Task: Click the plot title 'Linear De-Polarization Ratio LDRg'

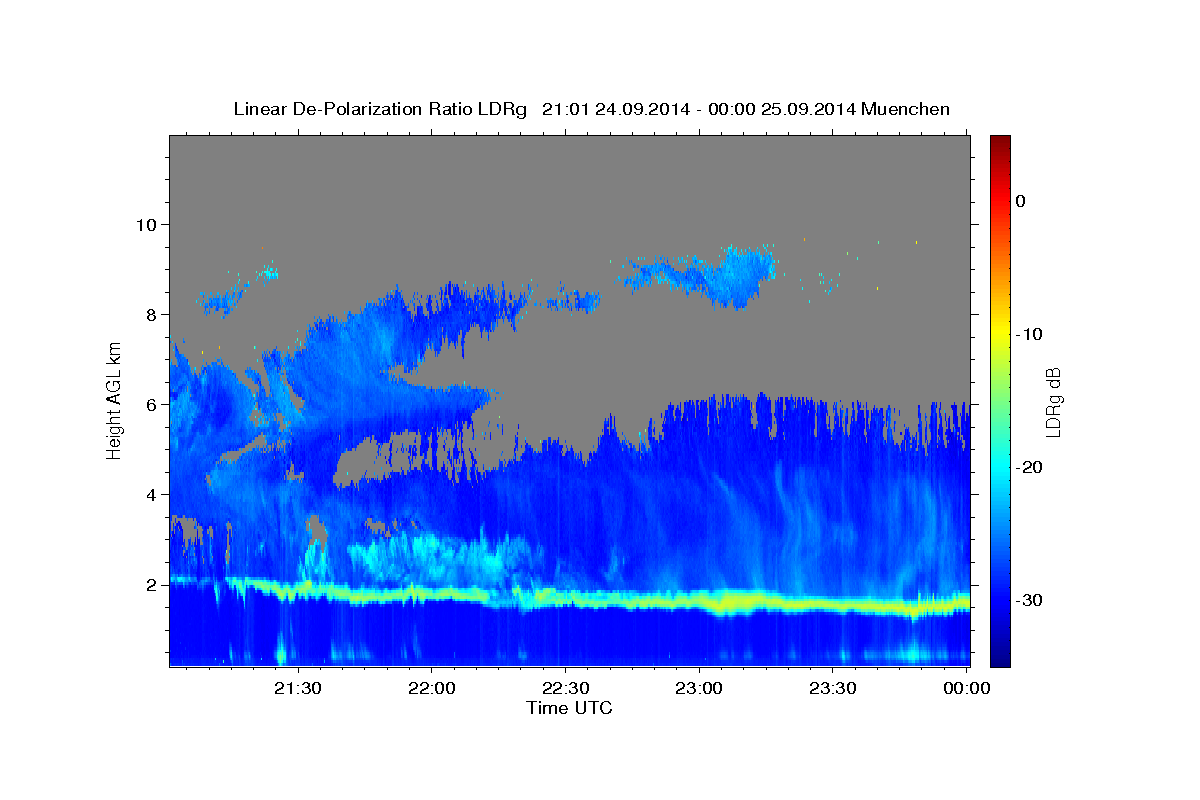Action: tap(379, 109)
